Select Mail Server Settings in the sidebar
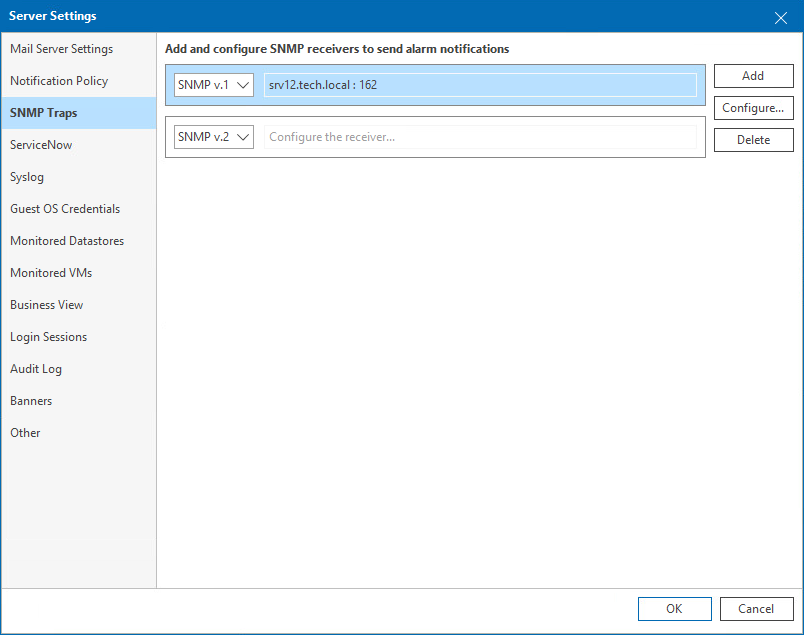This screenshot has height=635, width=804. click(x=61, y=48)
